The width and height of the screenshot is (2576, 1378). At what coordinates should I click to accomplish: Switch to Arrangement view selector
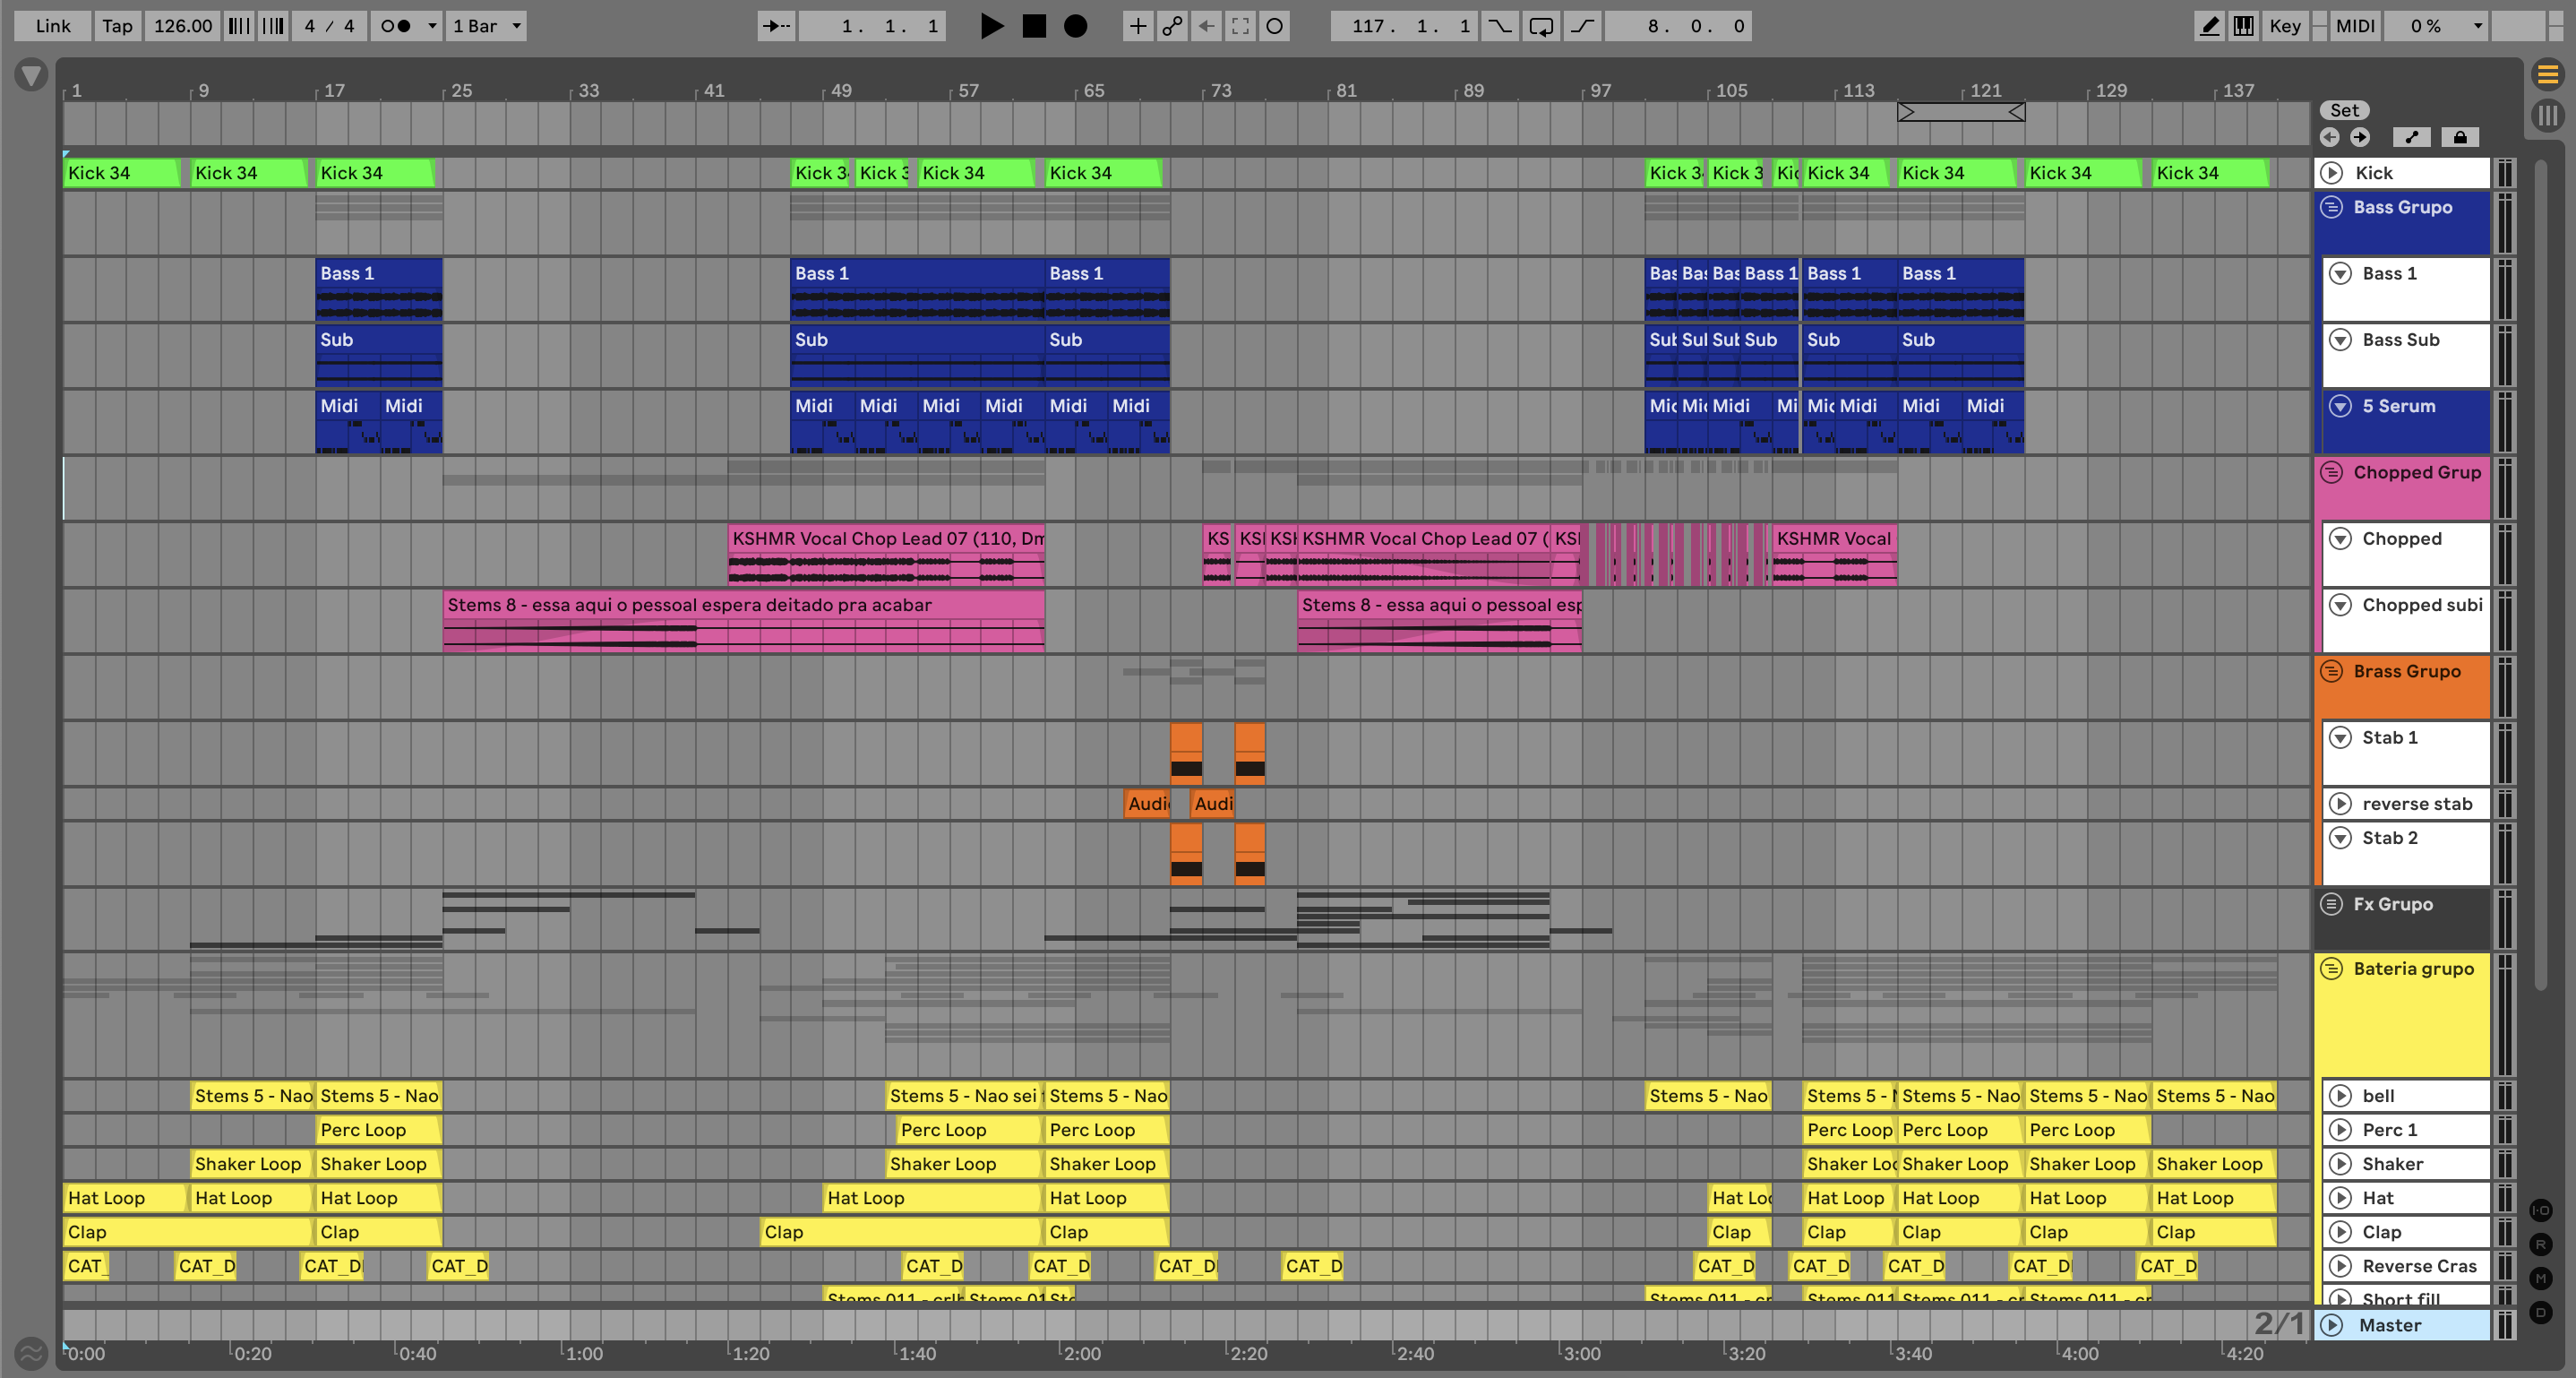(x=2547, y=74)
